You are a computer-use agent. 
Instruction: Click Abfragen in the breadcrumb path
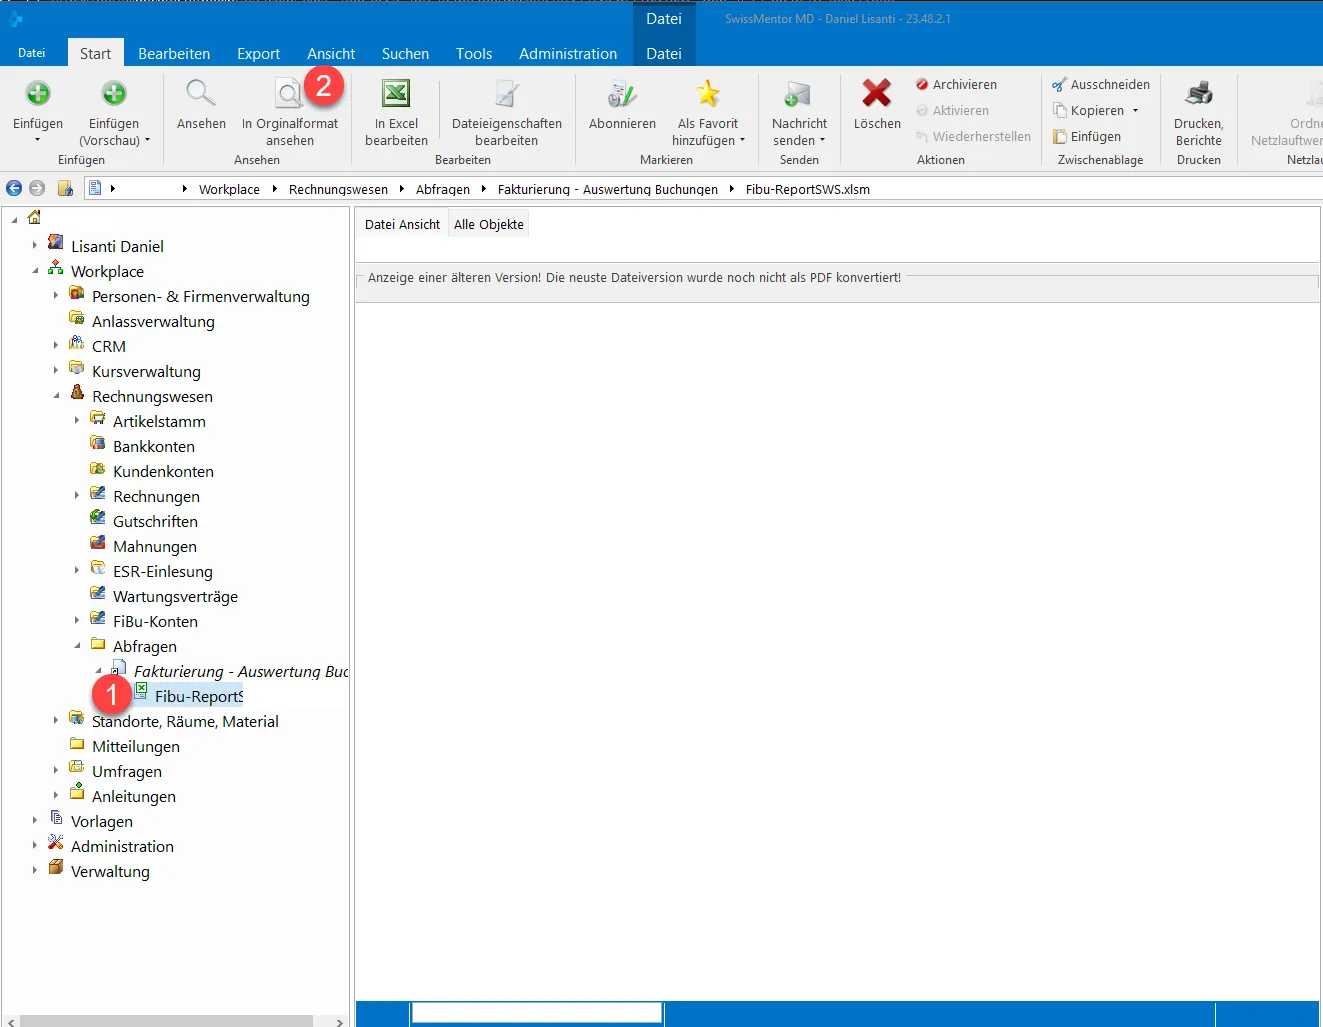[443, 189]
